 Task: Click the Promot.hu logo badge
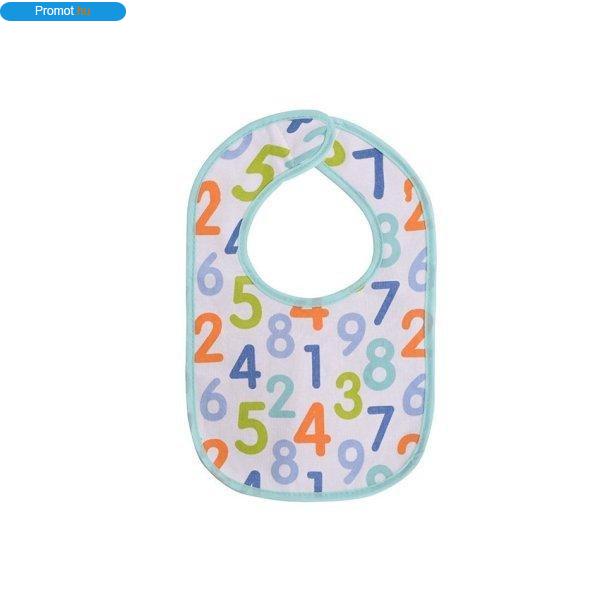tap(63, 11)
